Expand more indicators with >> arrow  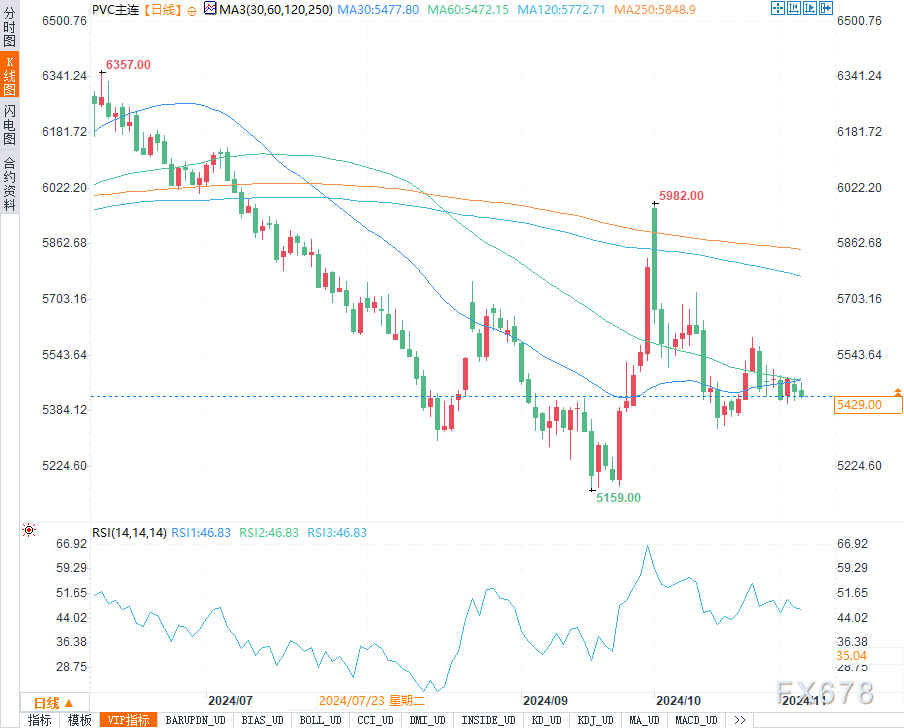click(x=739, y=720)
